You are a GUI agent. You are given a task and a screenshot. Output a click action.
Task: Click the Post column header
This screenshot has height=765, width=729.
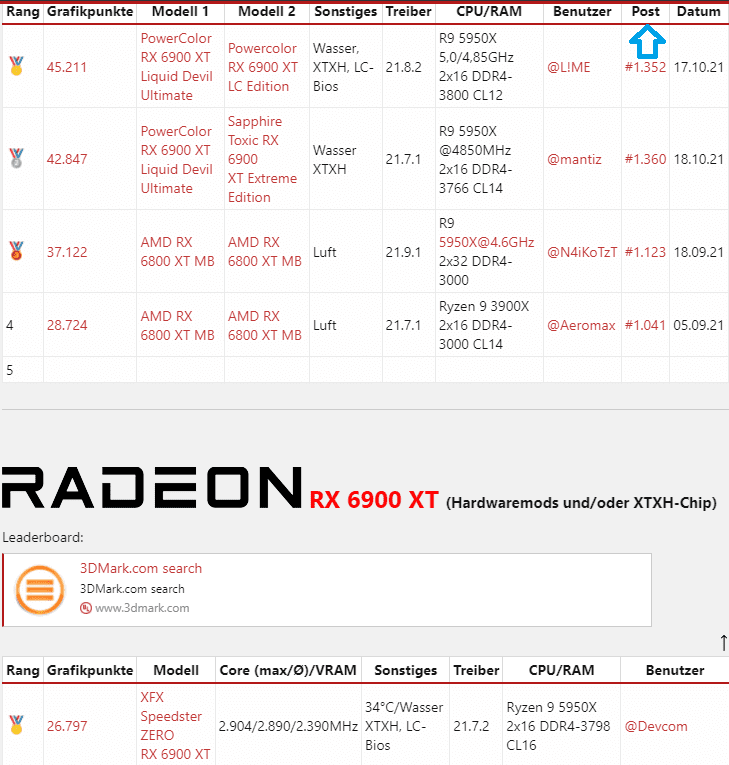click(x=646, y=11)
